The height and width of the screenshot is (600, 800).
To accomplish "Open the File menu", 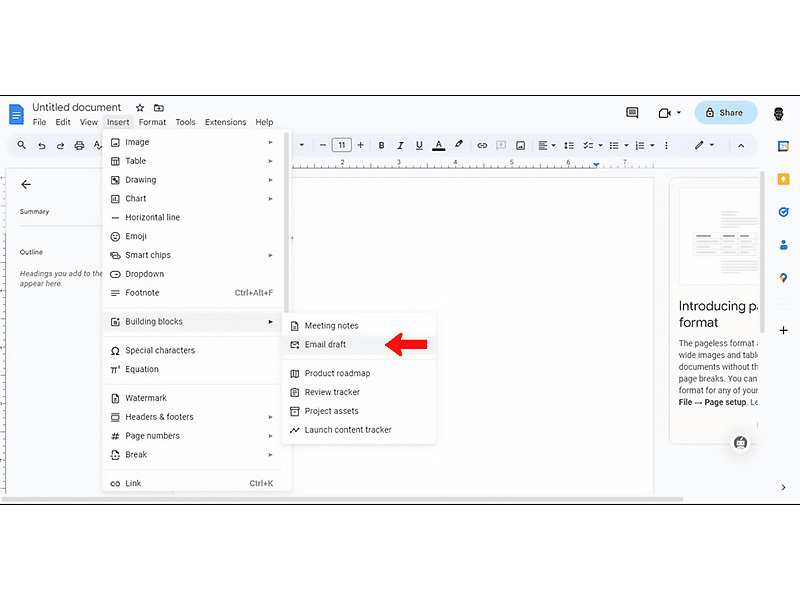I will coord(39,122).
